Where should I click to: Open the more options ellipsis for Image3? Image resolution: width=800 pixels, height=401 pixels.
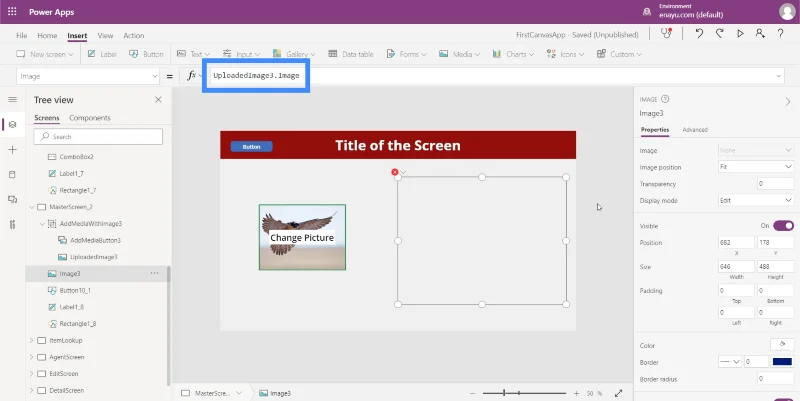tap(154, 273)
